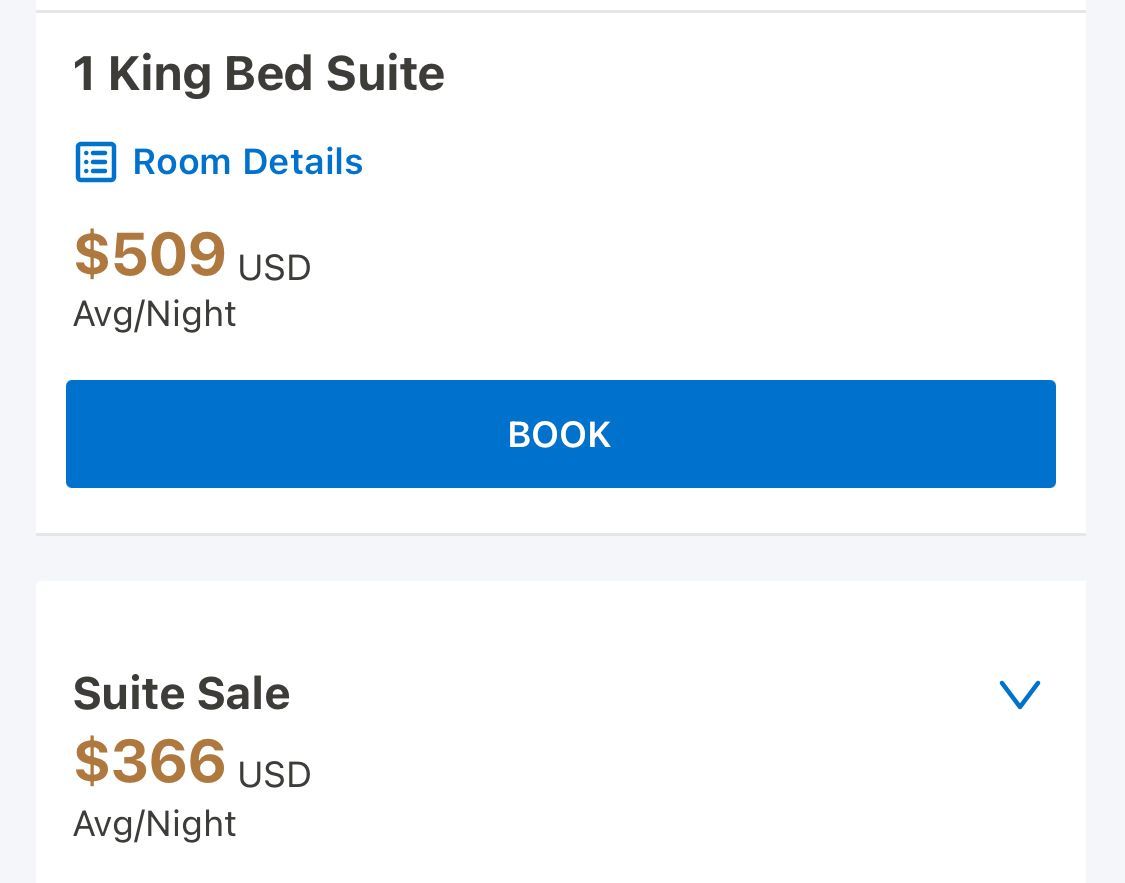Image resolution: width=1125 pixels, height=883 pixels.
Task: Select the Suite Sale rate heading
Action: point(182,694)
